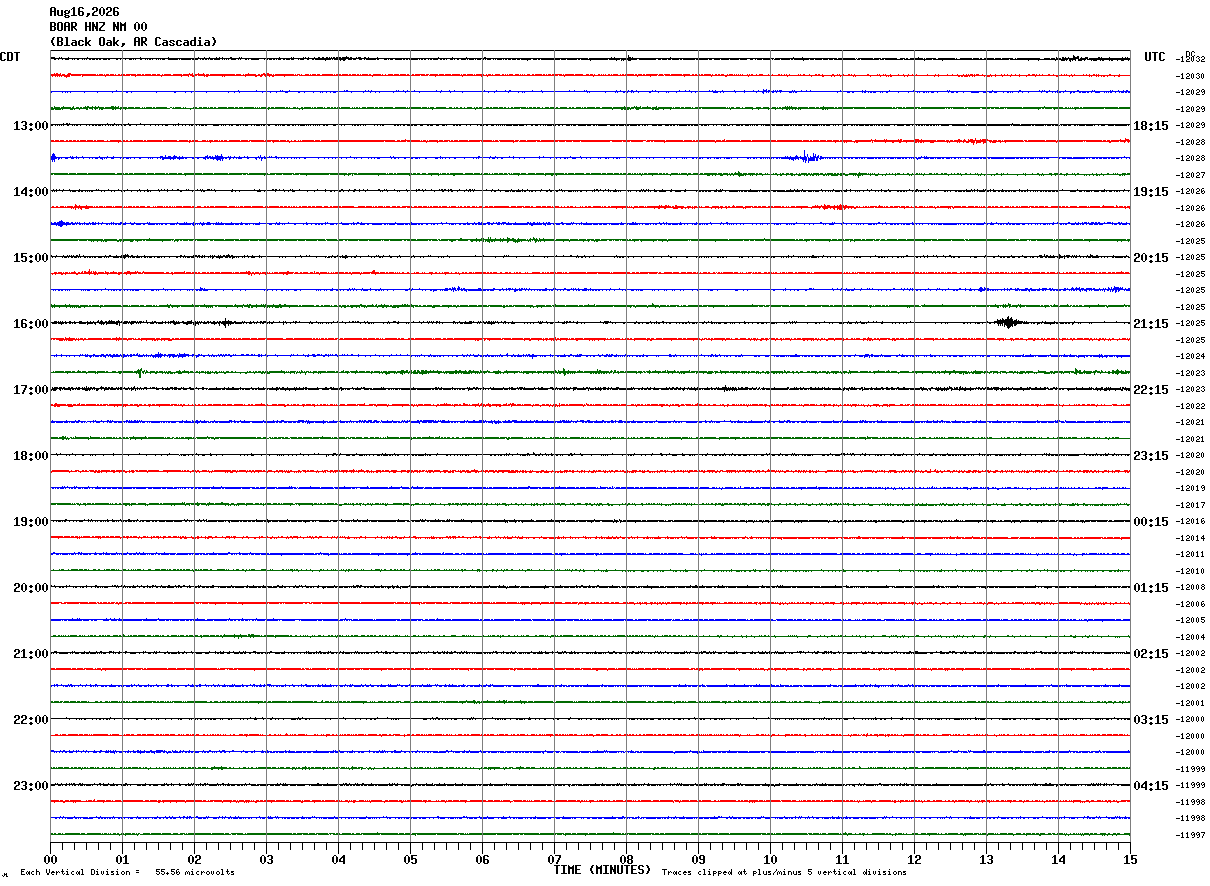Click the 15 minute mark on the time axis
The image size is (1210, 886).
[x=1130, y=859]
